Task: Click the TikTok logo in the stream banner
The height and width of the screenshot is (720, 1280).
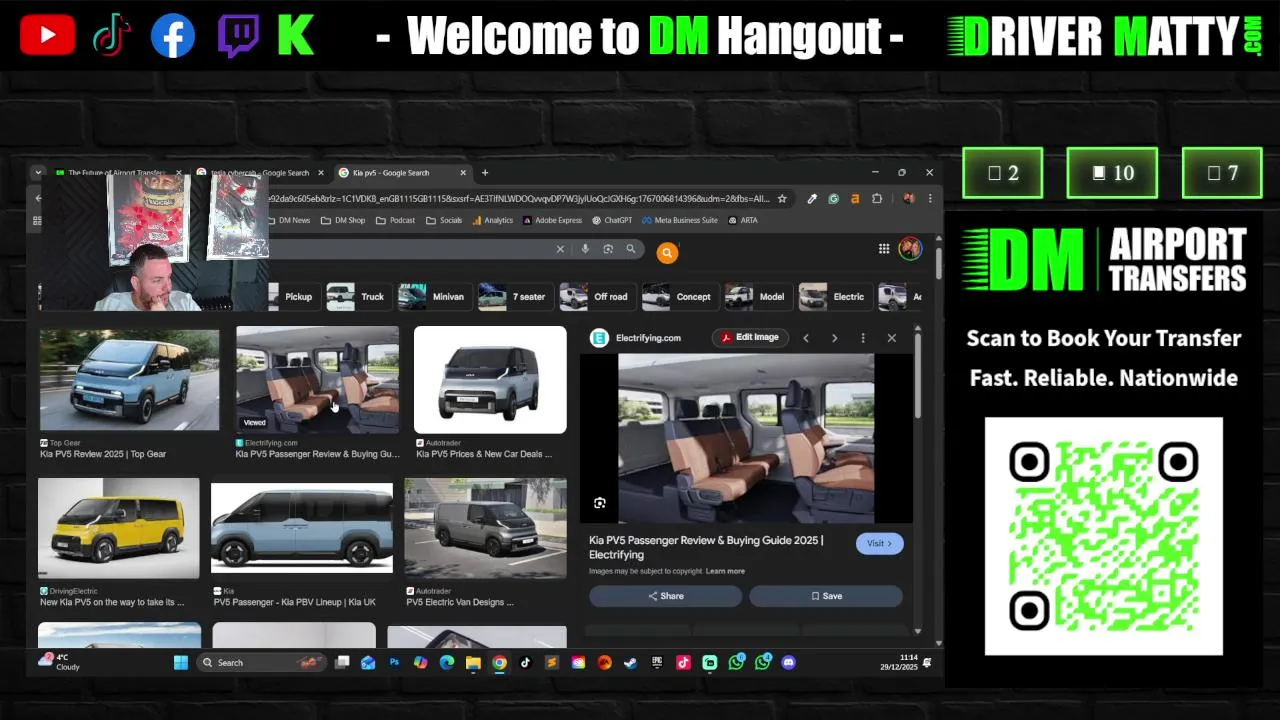Action: [x=110, y=36]
